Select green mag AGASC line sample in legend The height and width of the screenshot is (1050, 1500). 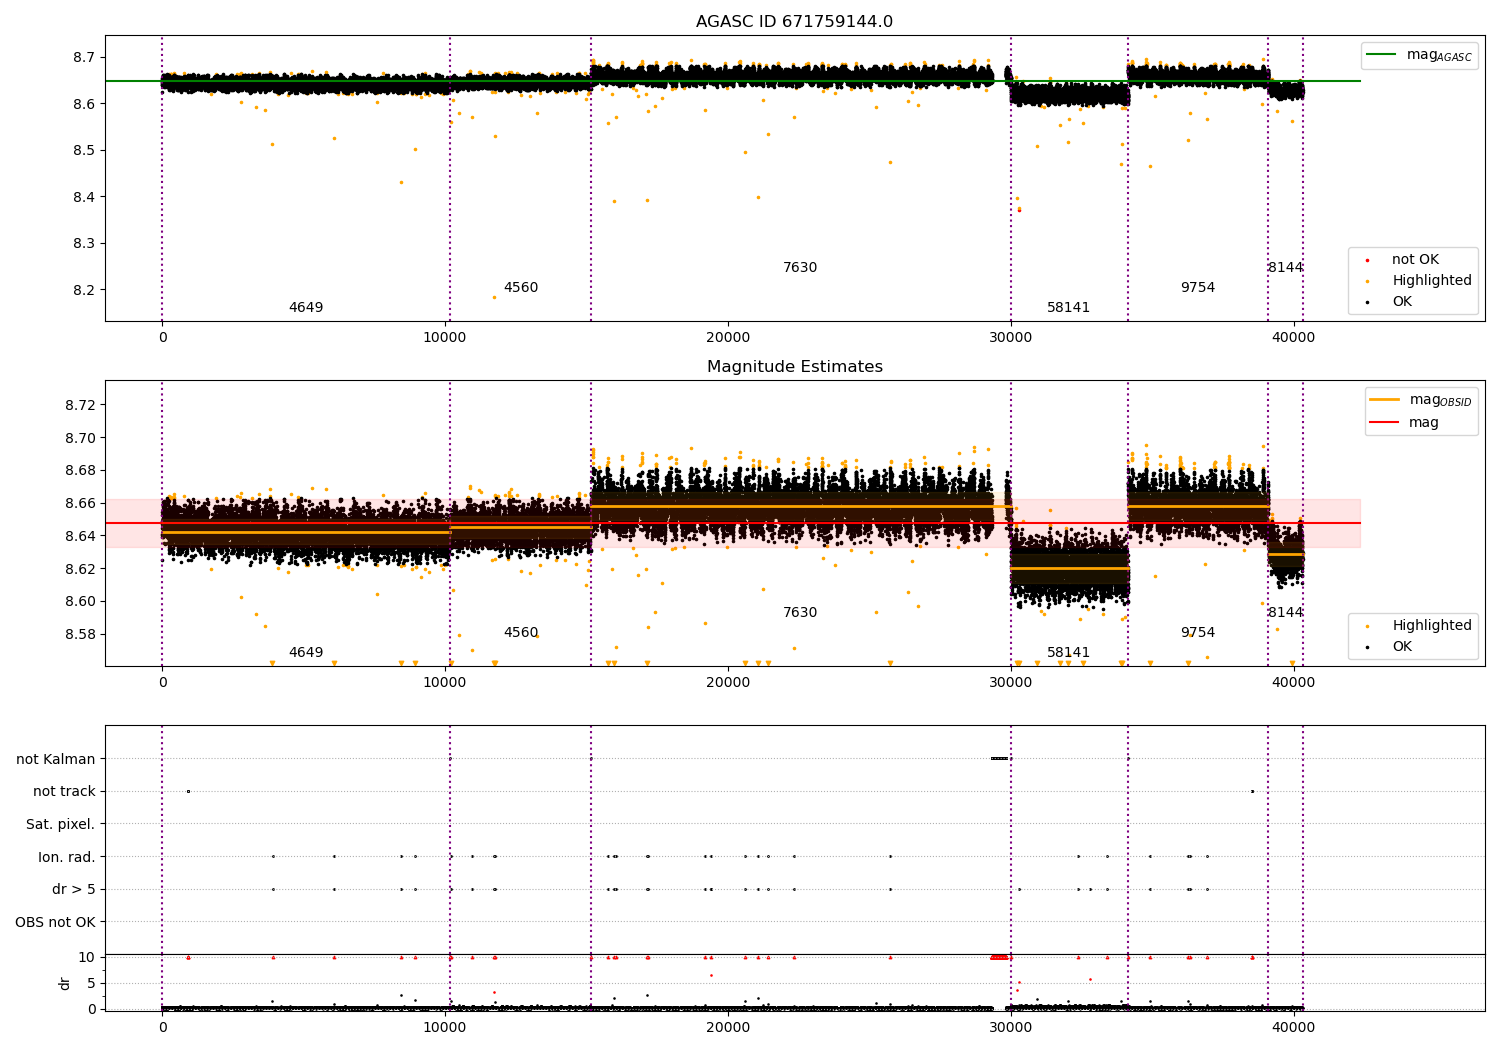point(1381,54)
